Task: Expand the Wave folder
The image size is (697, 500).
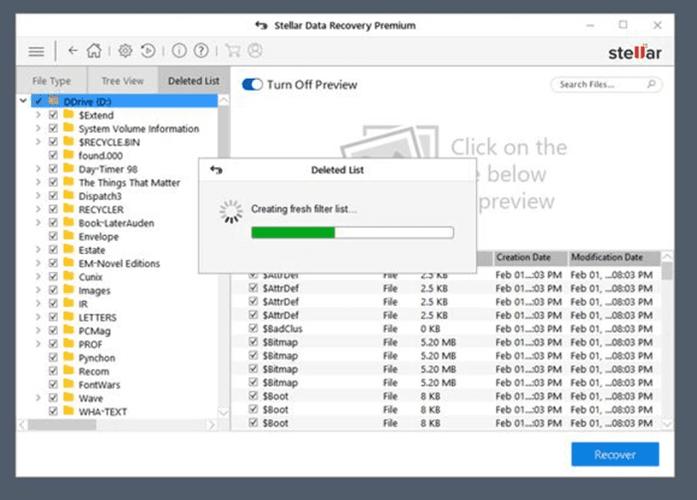Action: [x=38, y=398]
